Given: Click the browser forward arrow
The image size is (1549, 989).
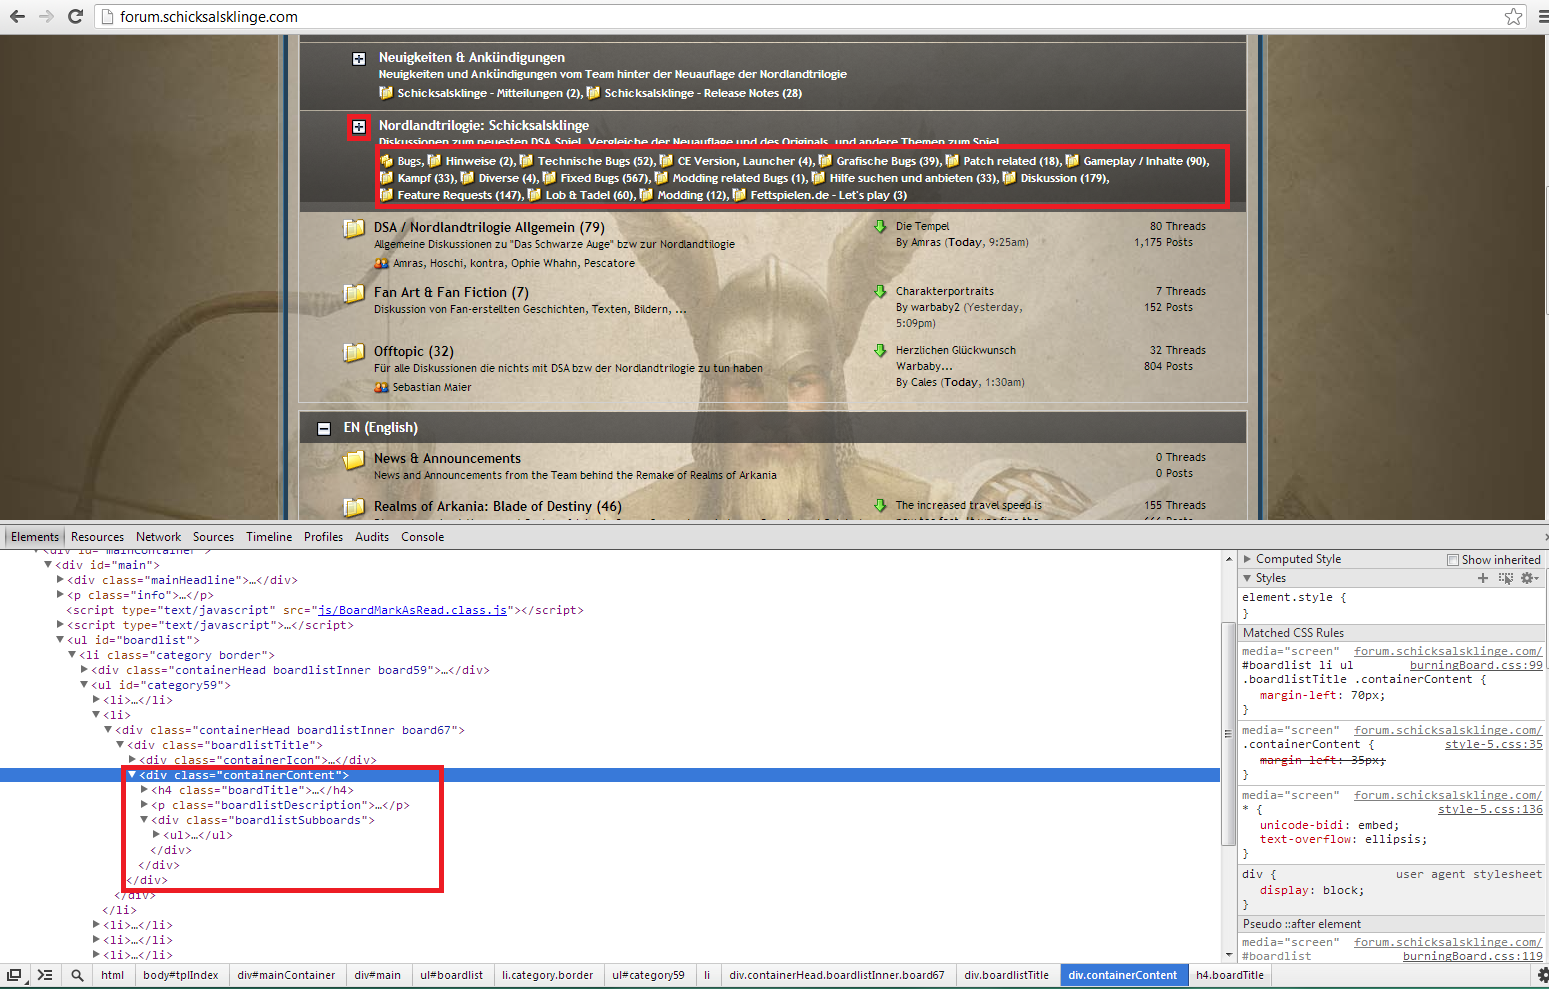Looking at the screenshot, I should click(x=46, y=16).
